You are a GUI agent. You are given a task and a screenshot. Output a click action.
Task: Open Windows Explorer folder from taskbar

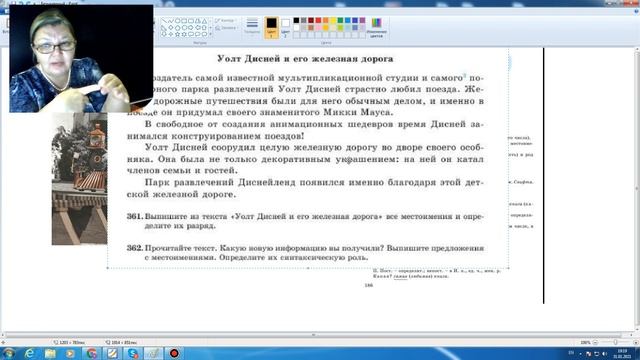50,353
